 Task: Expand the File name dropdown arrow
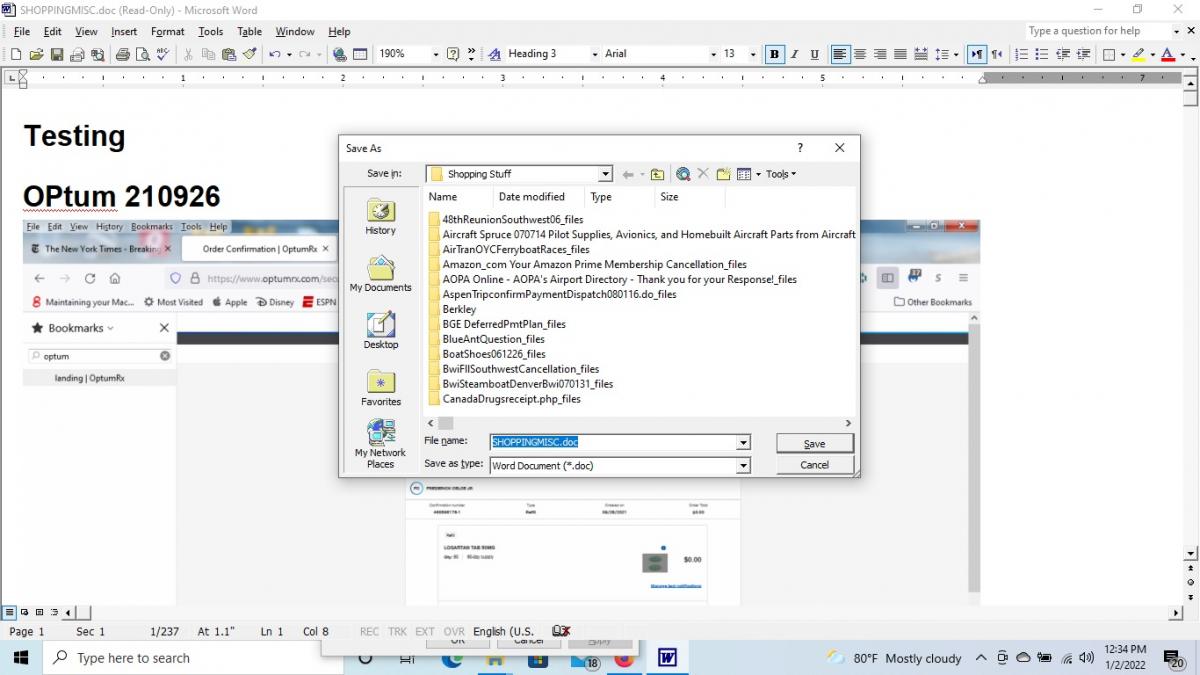pos(743,442)
